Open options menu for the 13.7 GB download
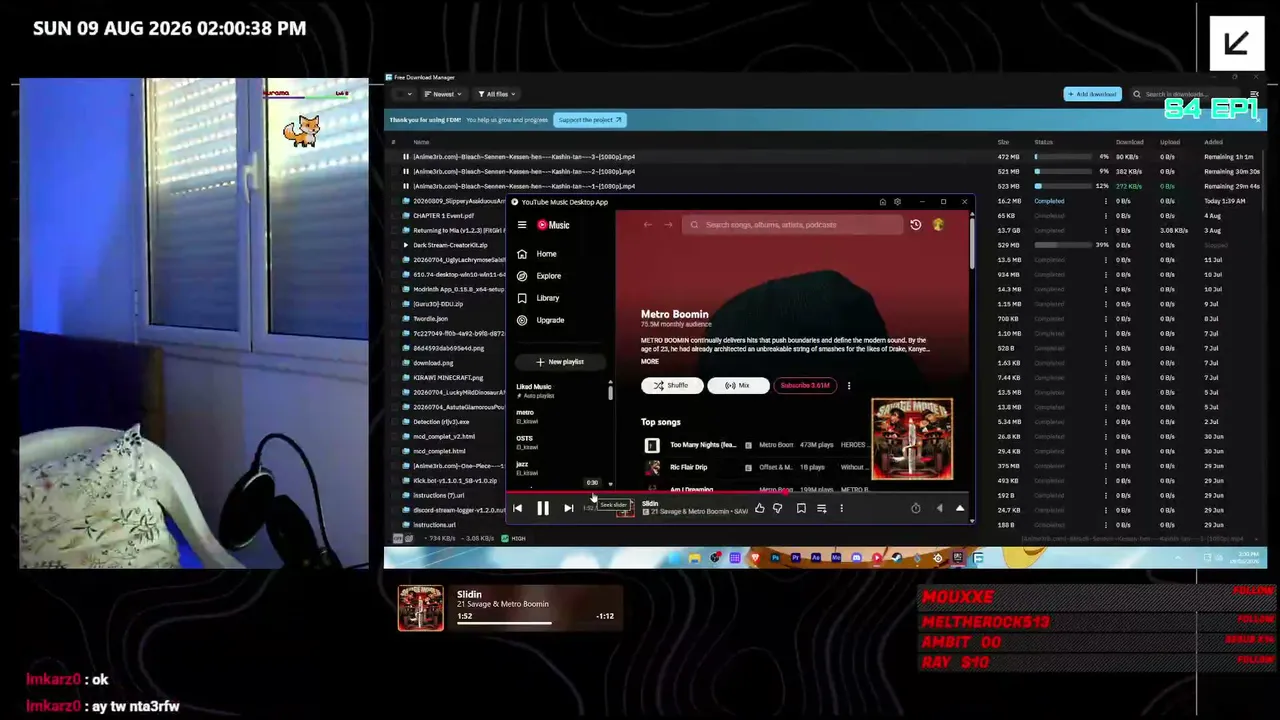This screenshot has width=1280, height=720. click(1106, 231)
